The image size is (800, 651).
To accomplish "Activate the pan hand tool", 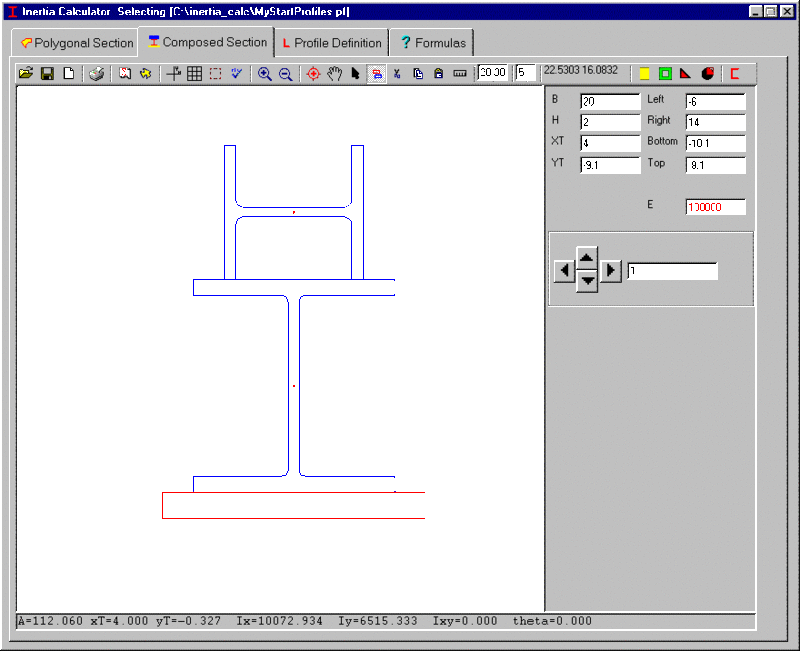I will [x=334, y=72].
